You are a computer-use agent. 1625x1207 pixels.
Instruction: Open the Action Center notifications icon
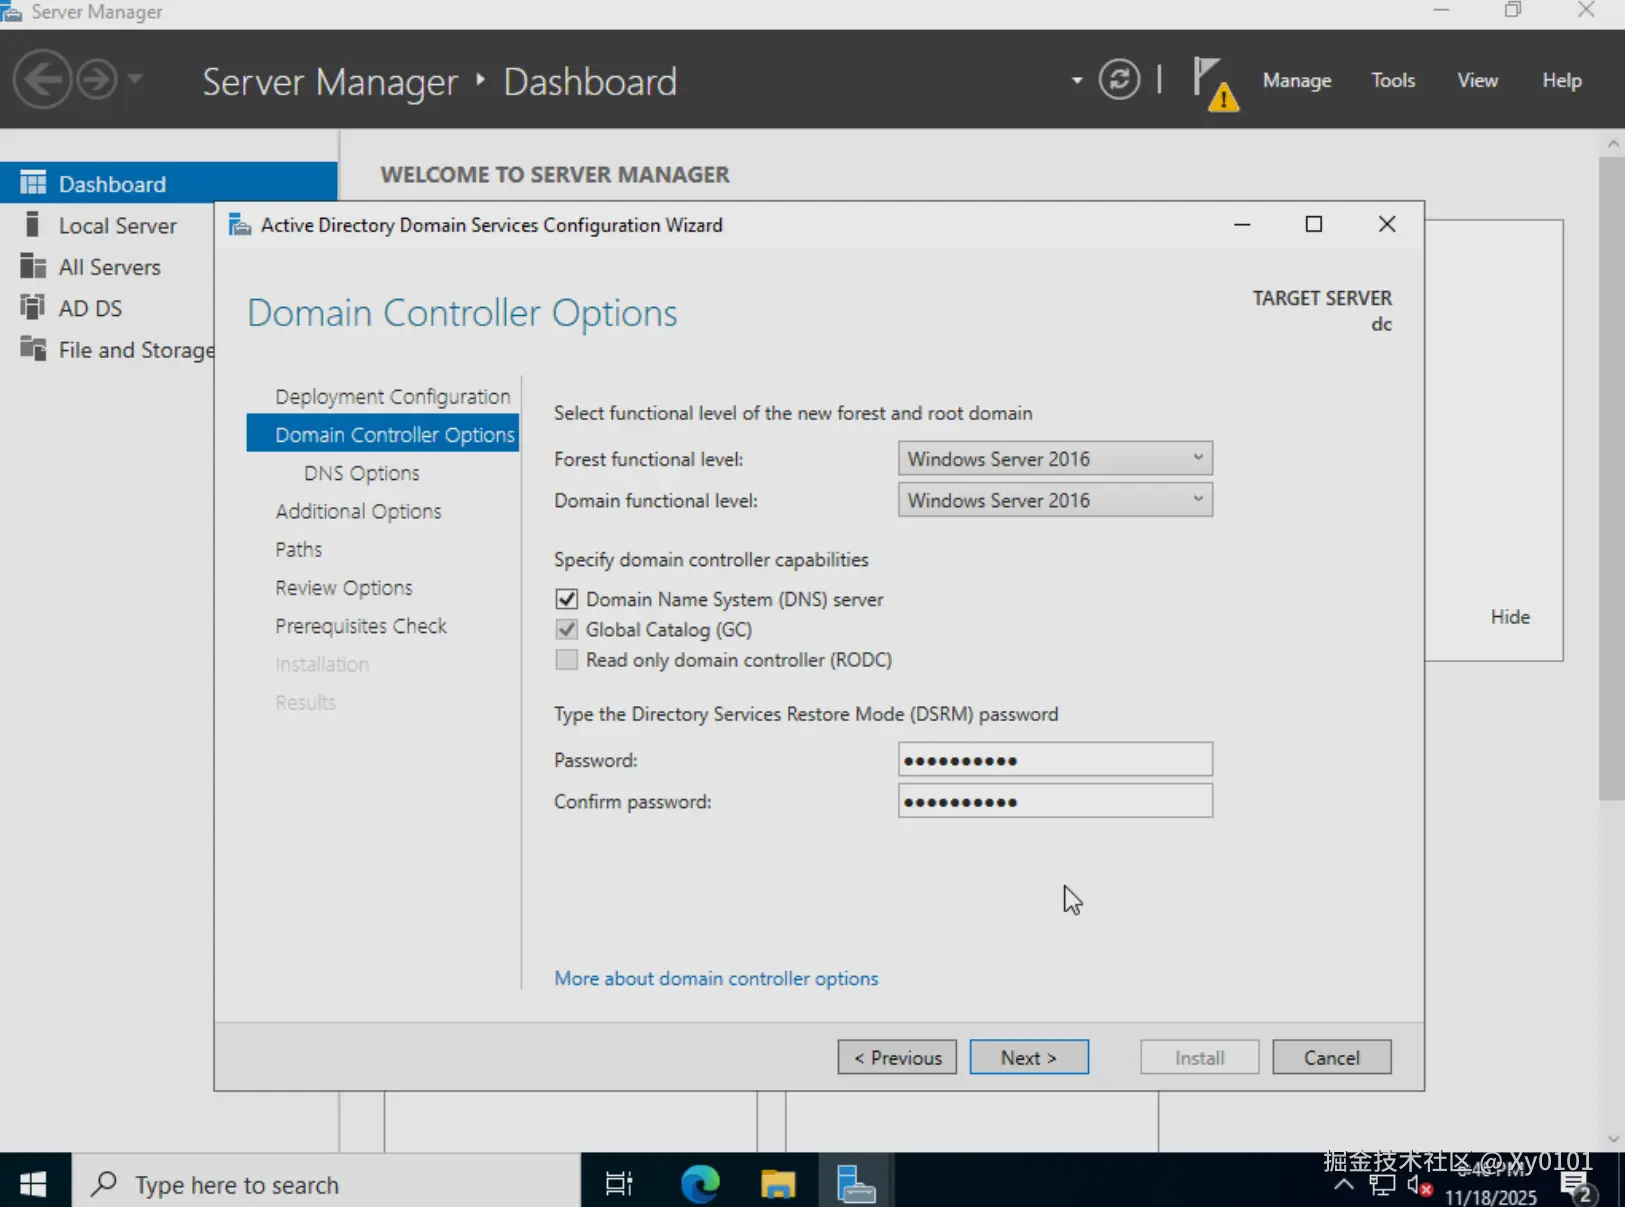(x=1579, y=1188)
